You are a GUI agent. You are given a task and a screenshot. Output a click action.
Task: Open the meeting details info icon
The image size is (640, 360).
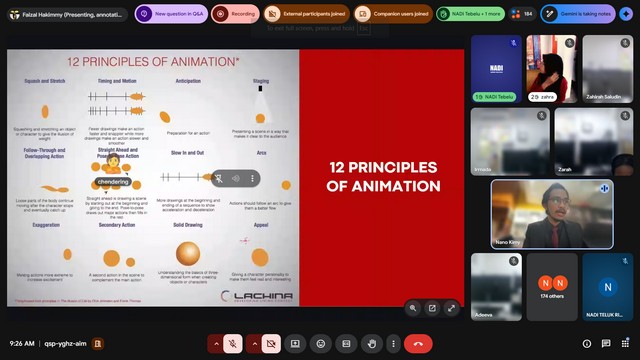(587, 344)
